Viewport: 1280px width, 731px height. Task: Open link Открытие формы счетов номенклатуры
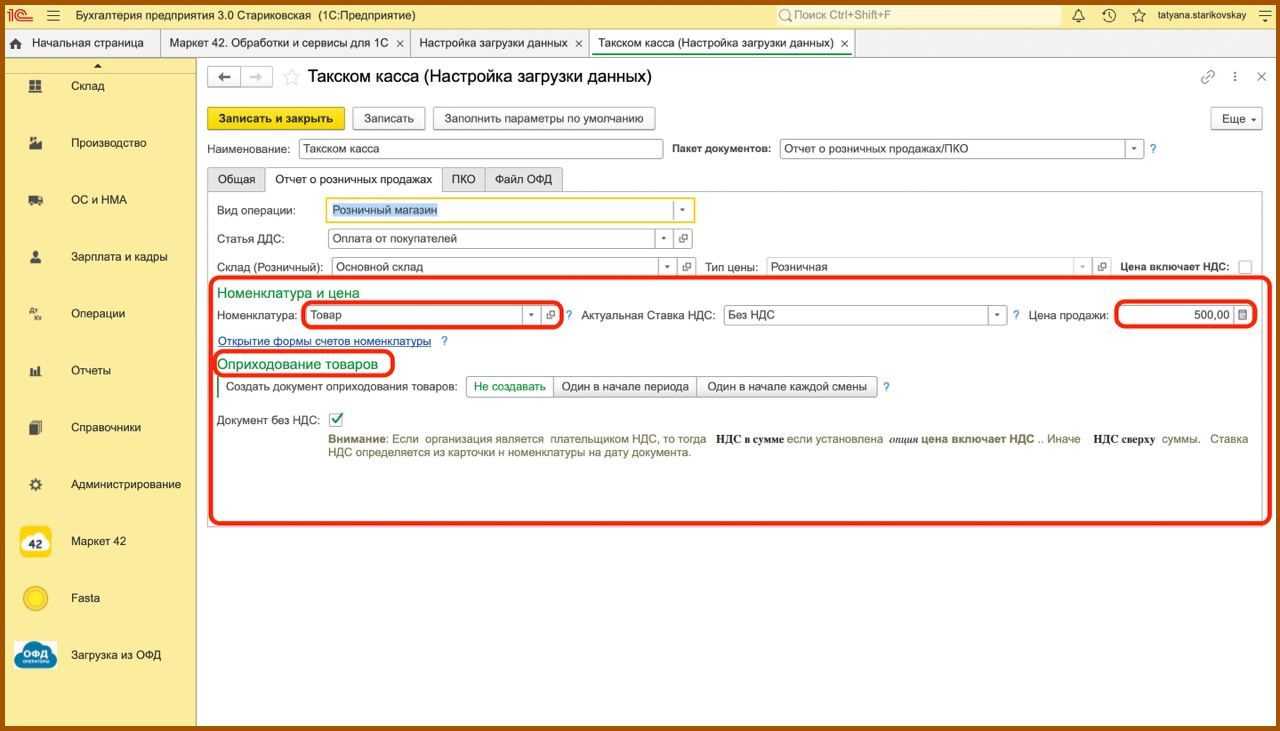click(x=324, y=341)
